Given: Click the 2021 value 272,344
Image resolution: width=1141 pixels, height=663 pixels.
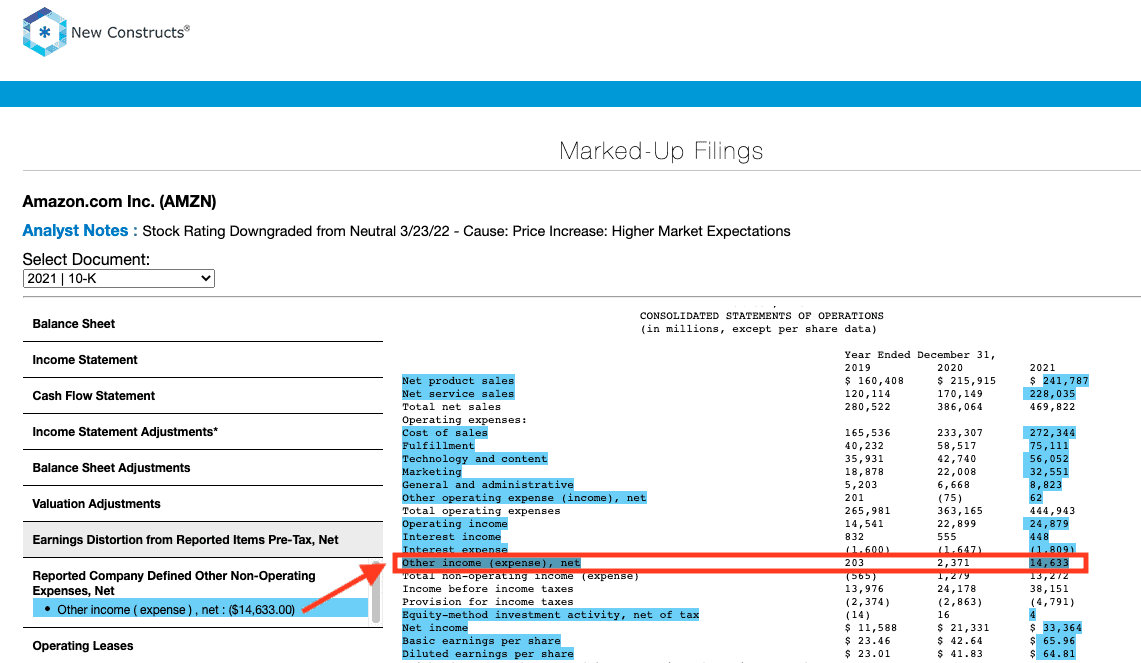Looking at the screenshot, I should [x=1051, y=432].
